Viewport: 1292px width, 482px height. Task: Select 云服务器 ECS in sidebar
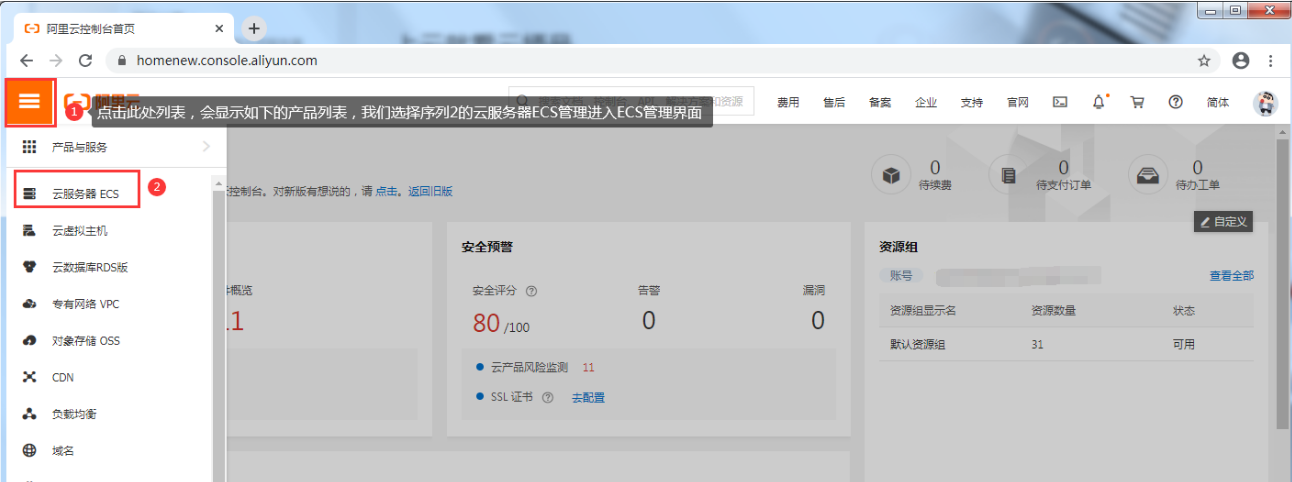click(x=85, y=194)
